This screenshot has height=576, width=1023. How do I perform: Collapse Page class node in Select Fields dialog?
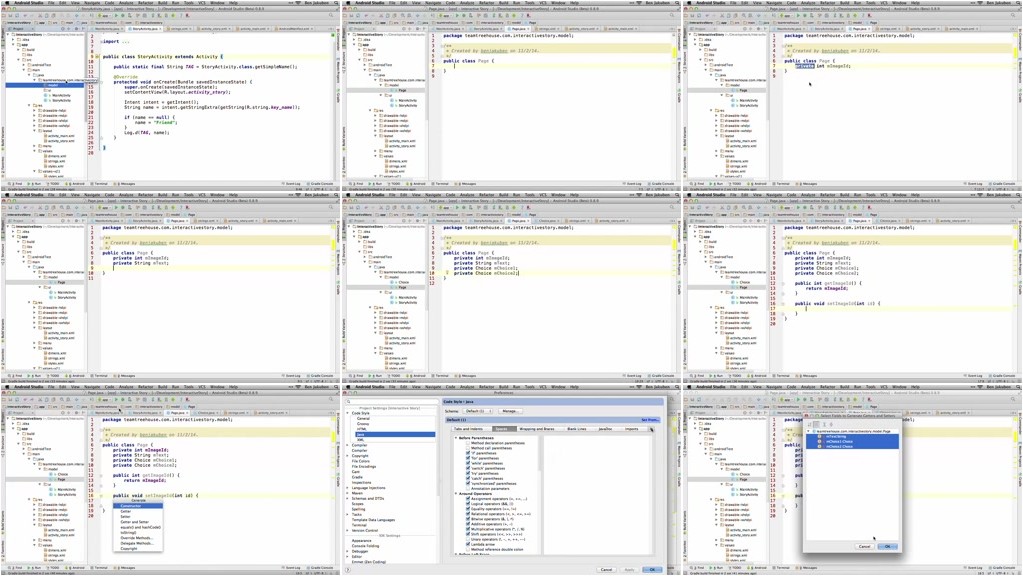click(808, 431)
